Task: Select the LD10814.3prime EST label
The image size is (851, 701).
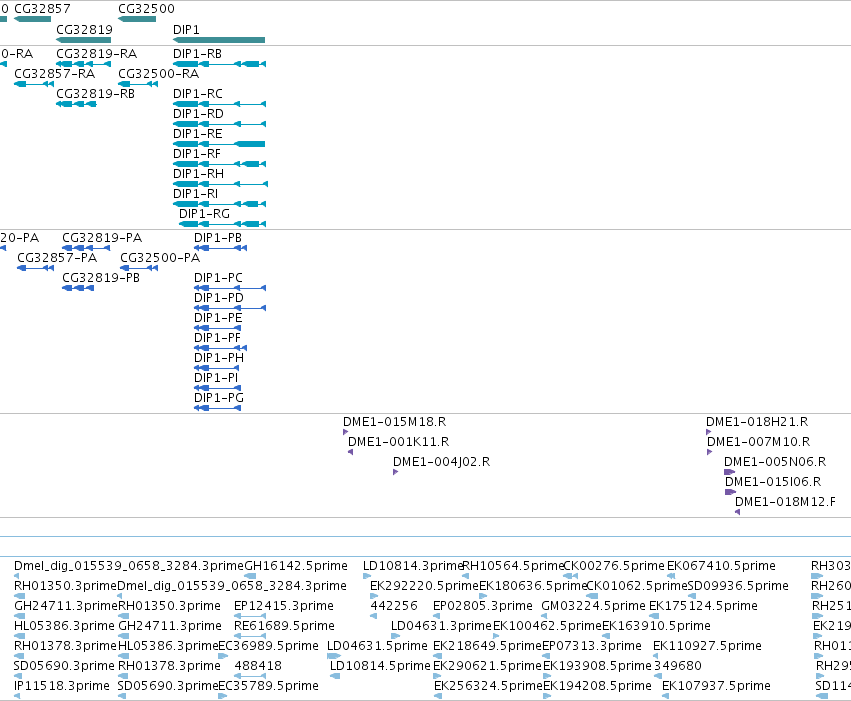Action: pyautogui.click(x=413, y=566)
